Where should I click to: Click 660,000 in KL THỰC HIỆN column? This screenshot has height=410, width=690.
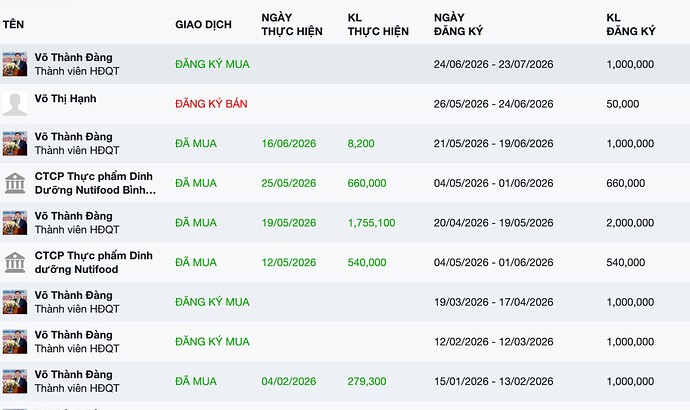click(x=367, y=183)
